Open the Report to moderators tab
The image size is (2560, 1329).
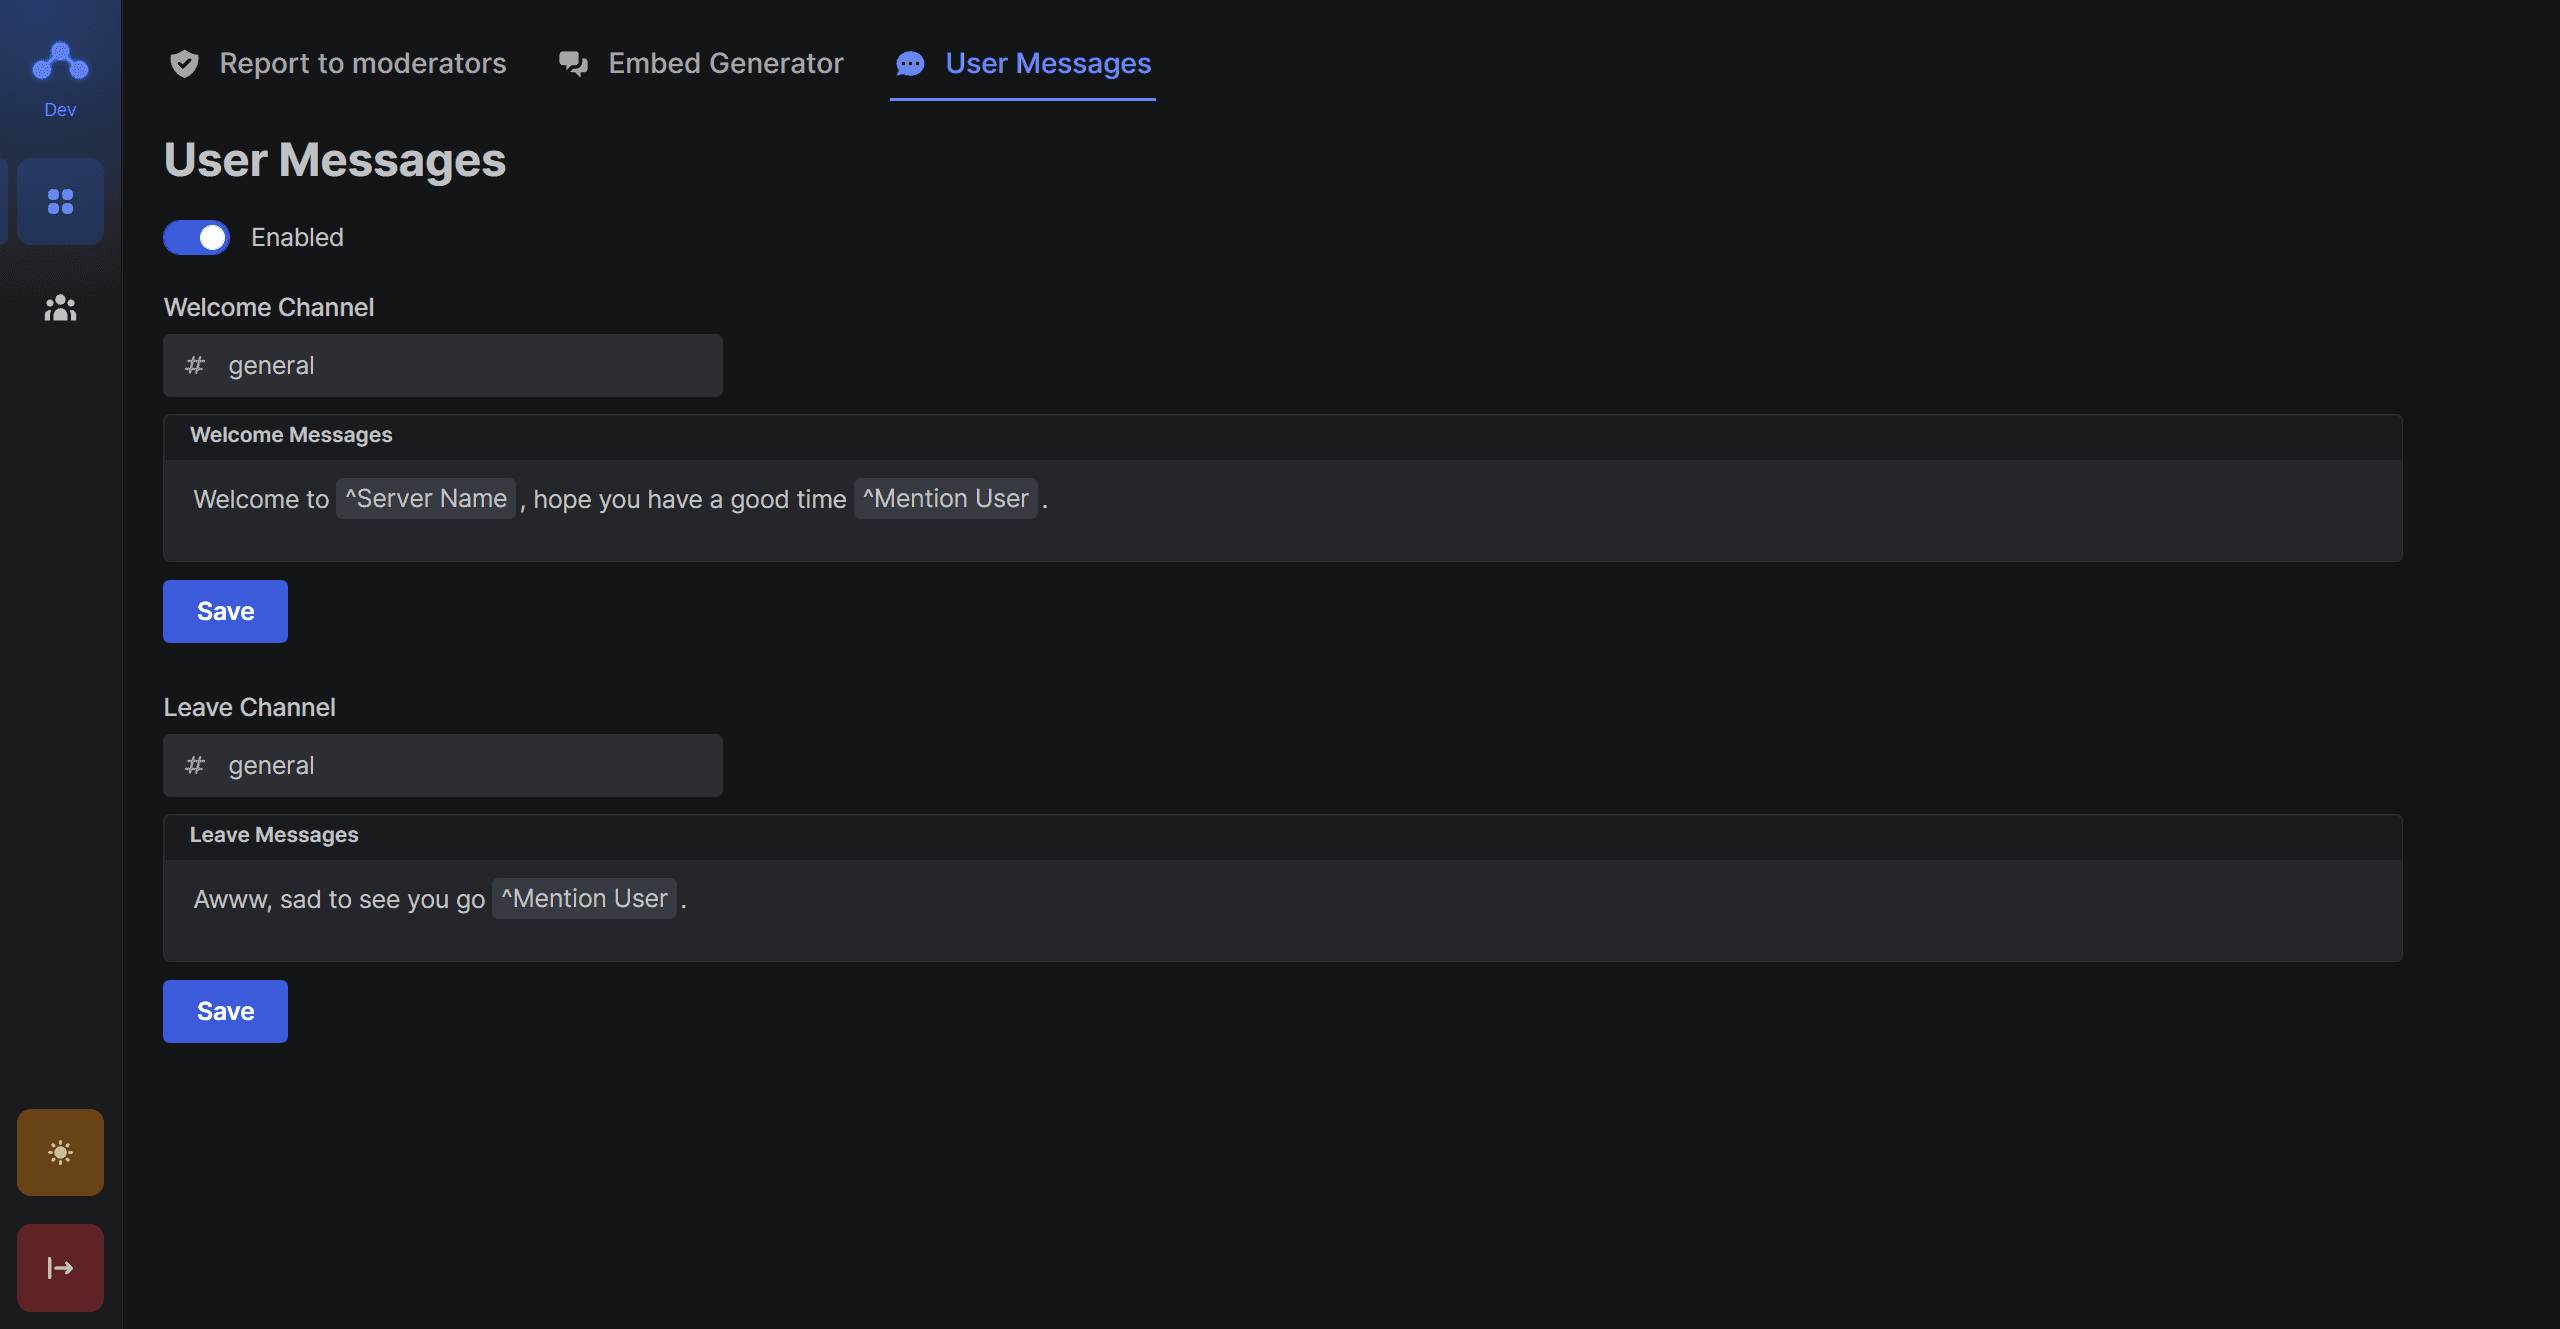coord(362,64)
